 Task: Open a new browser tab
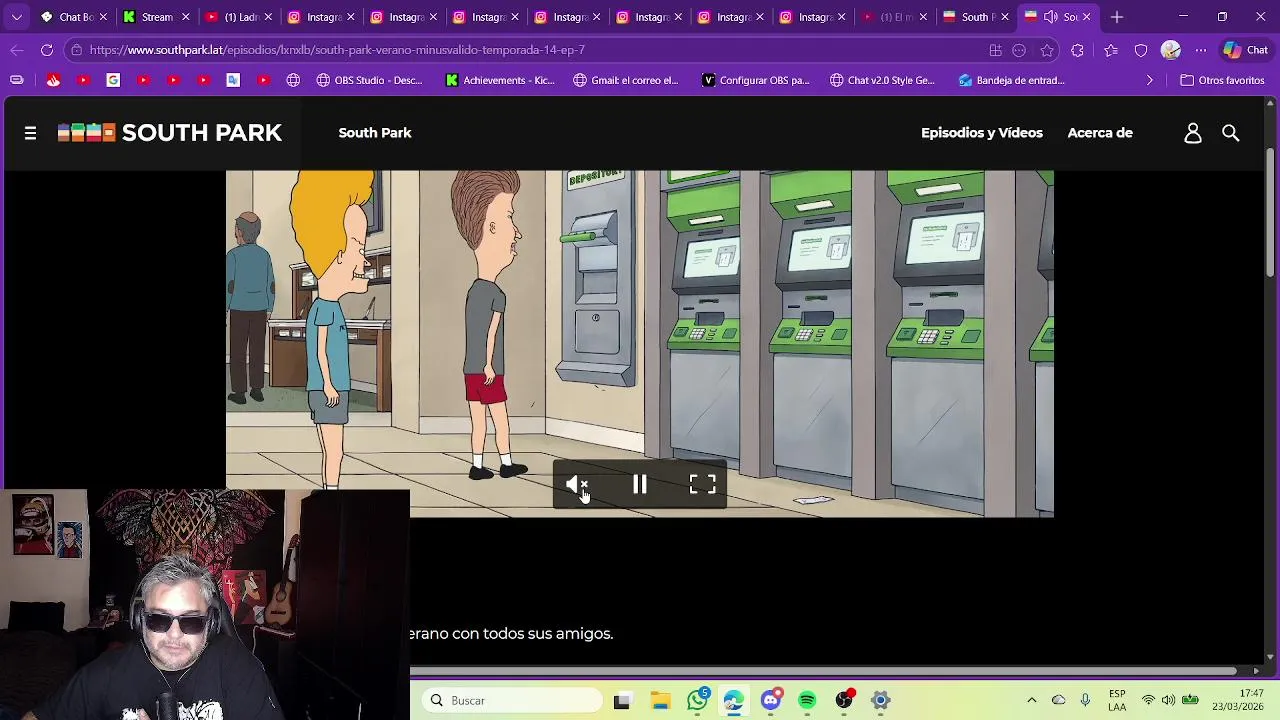click(x=1117, y=17)
